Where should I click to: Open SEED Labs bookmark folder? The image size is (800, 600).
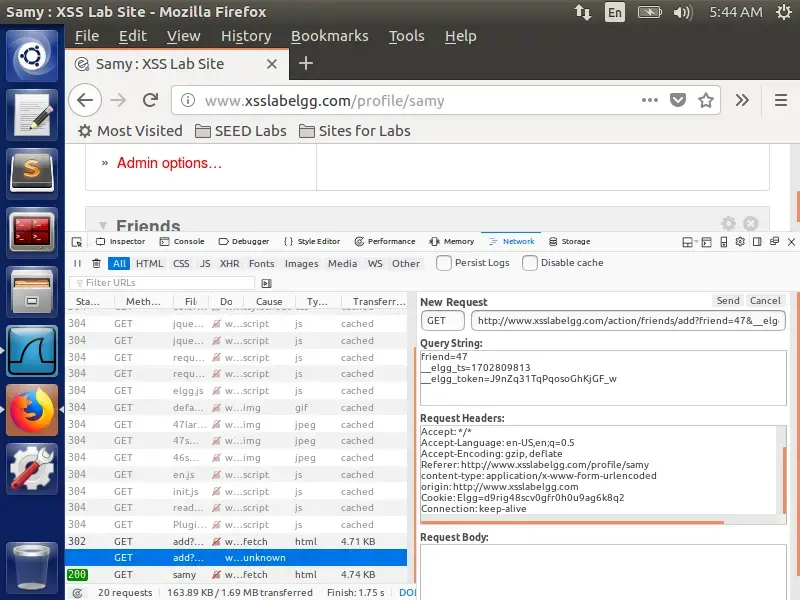pyautogui.click(x=241, y=131)
